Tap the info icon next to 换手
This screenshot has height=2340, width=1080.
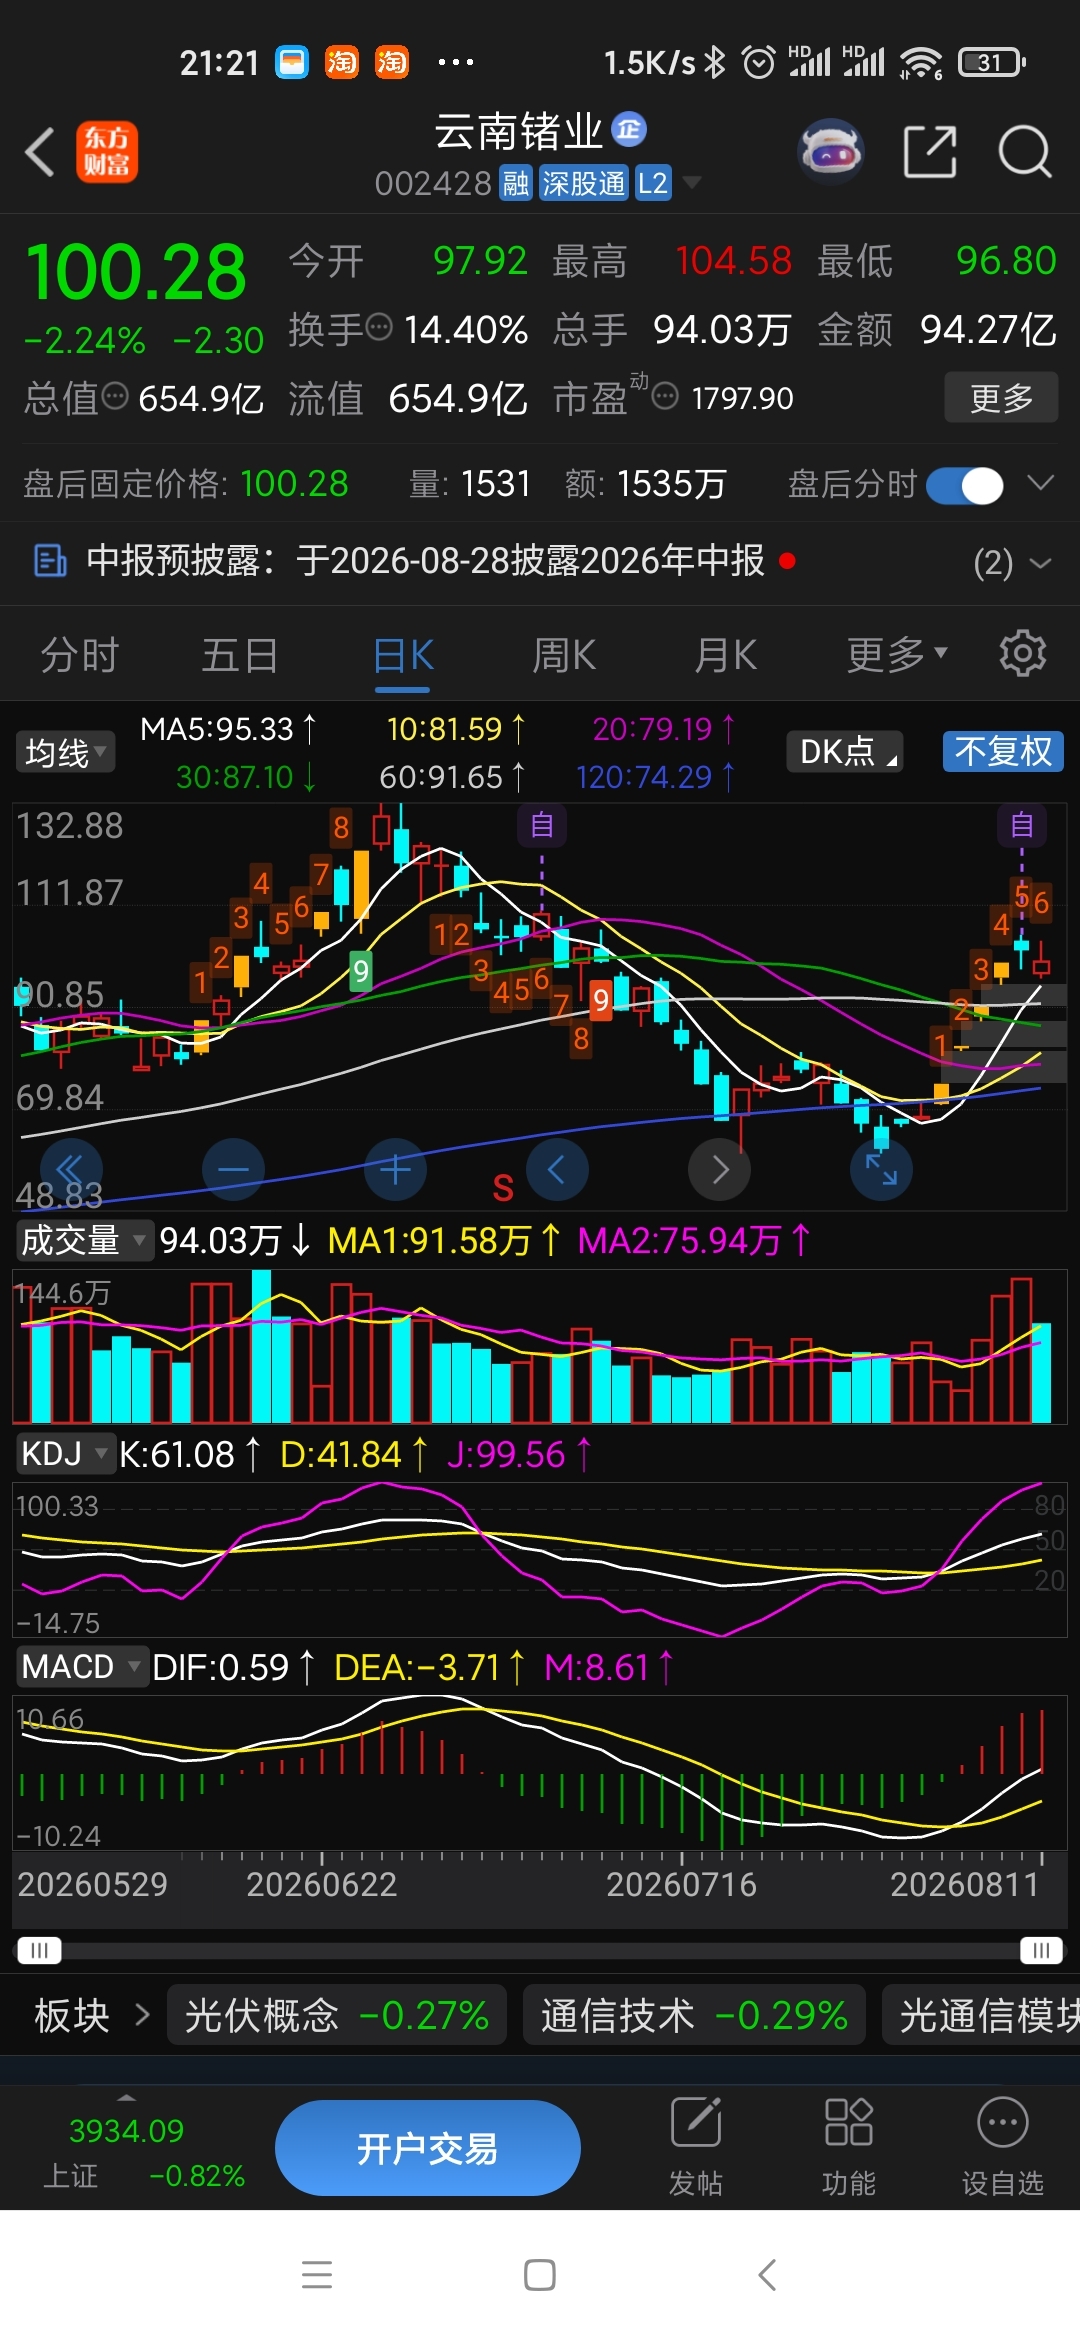point(379,327)
